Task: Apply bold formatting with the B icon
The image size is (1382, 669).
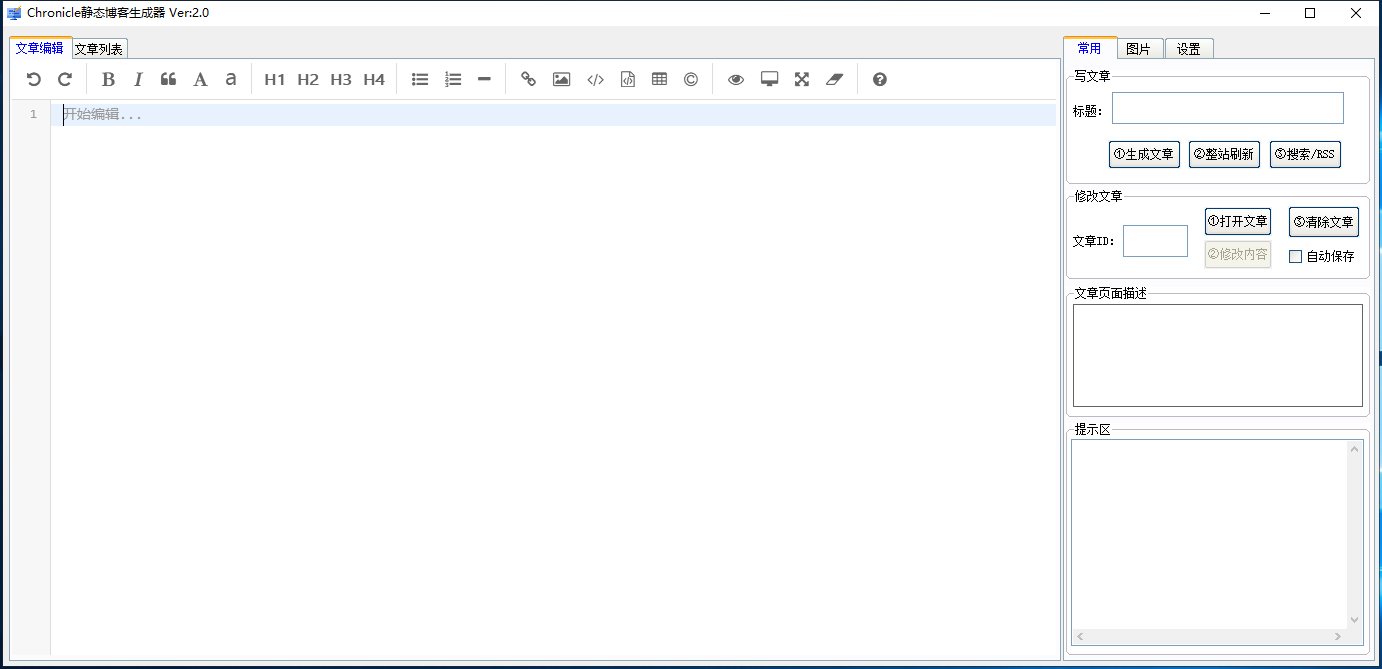Action: [108, 80]
